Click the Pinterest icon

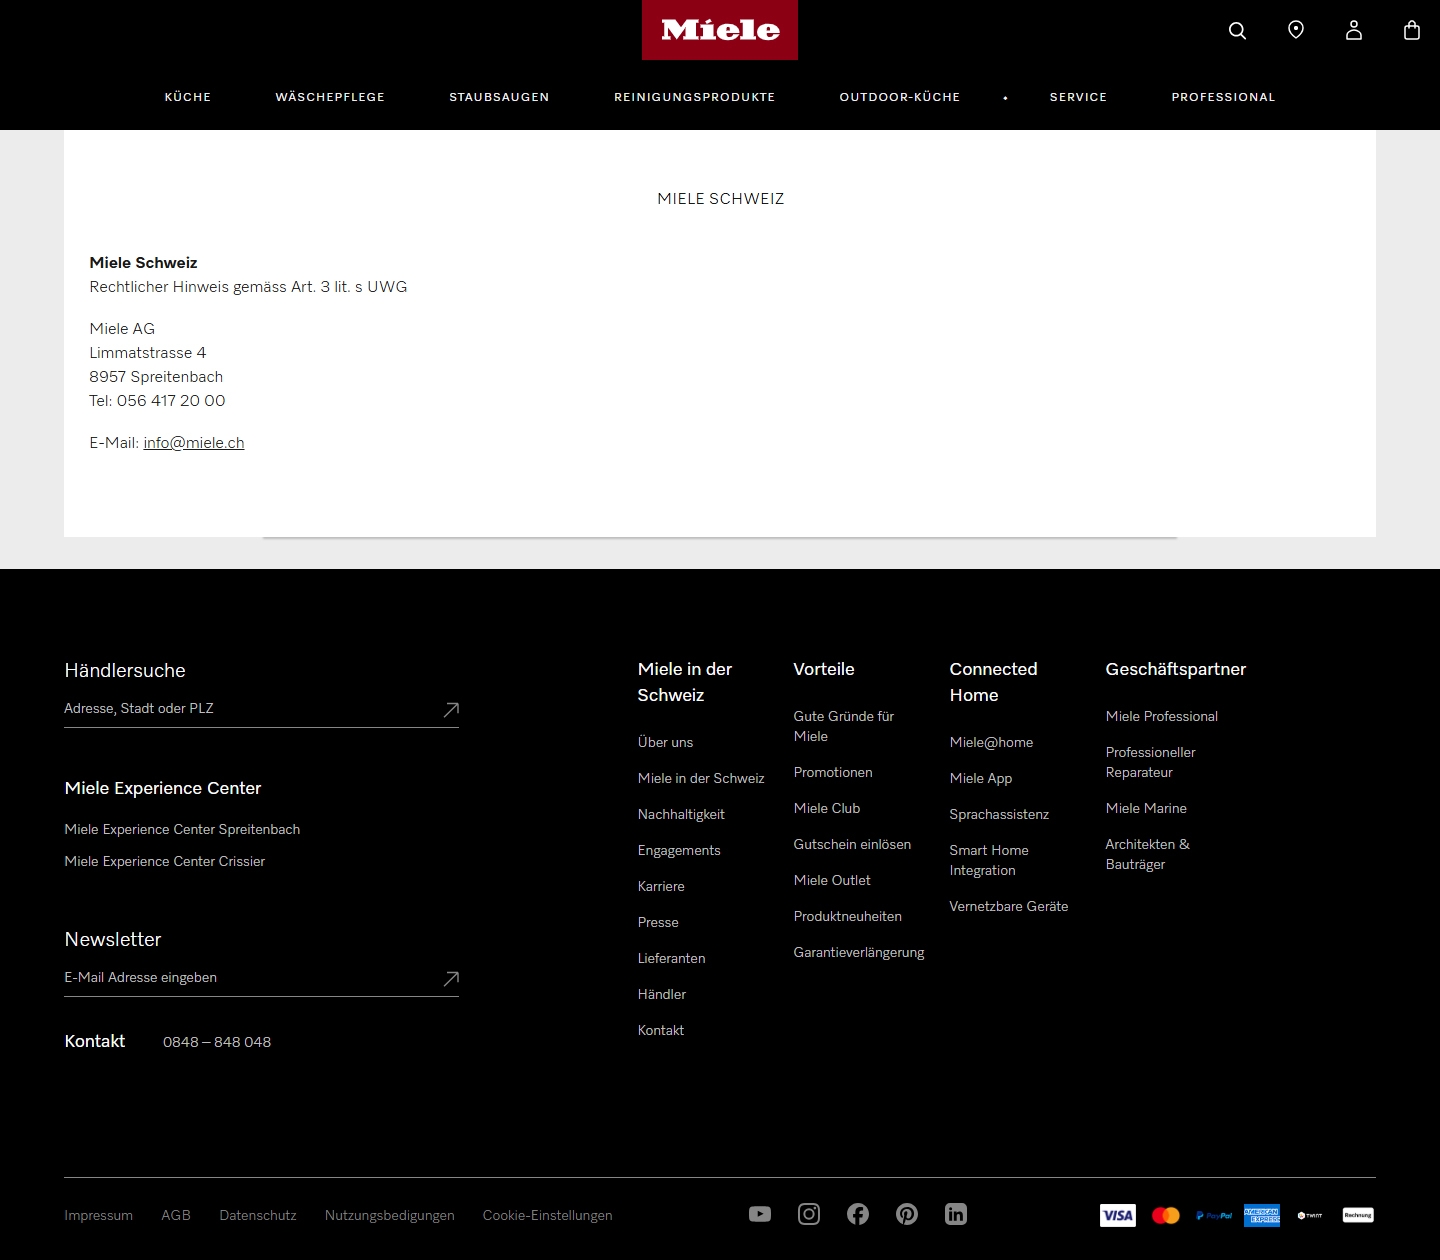[x=906, y=1214]
